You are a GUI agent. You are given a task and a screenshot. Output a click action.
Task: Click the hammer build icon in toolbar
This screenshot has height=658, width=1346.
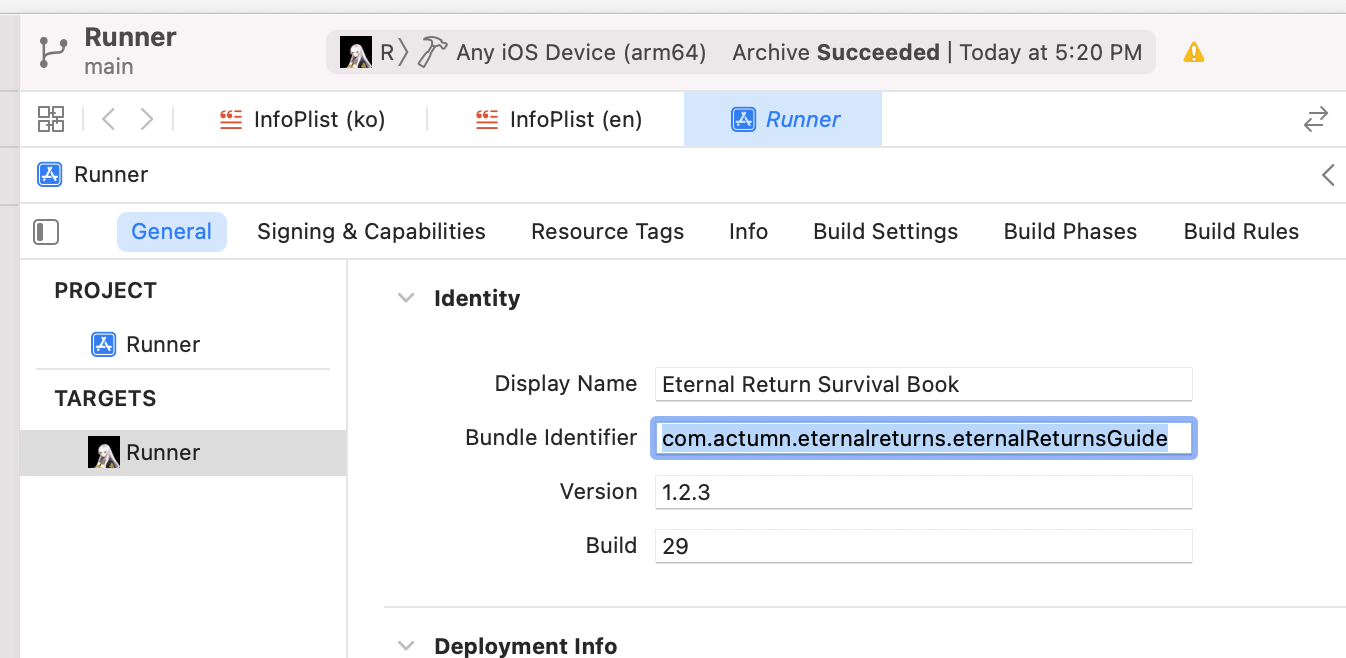pyautogui.click(x=432, y=52)
